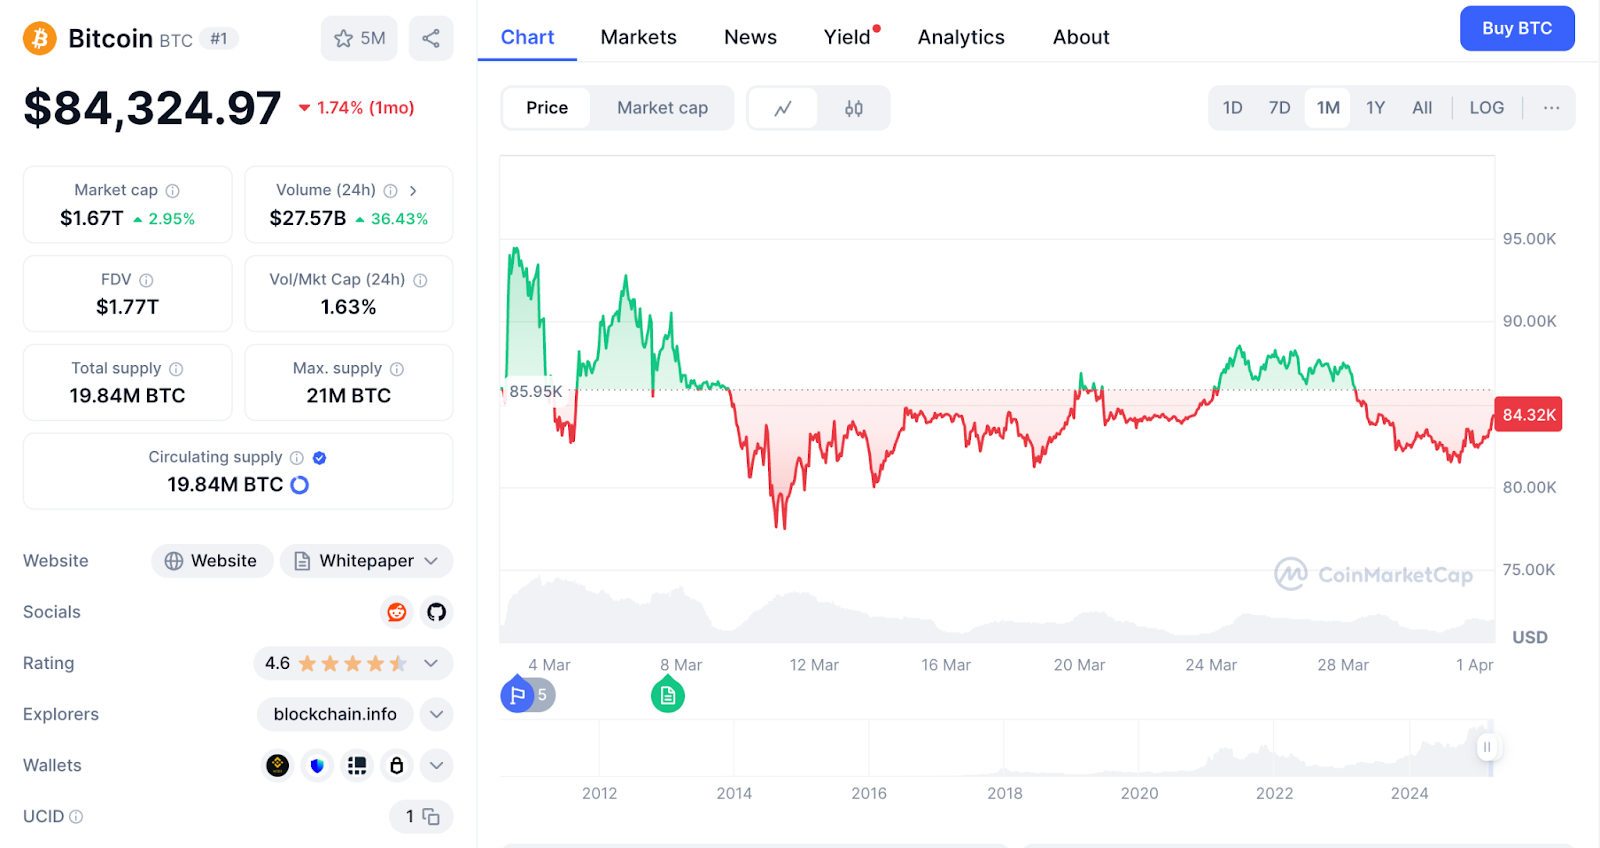Click the Buy BTC button

click(x=1517, y=28)
